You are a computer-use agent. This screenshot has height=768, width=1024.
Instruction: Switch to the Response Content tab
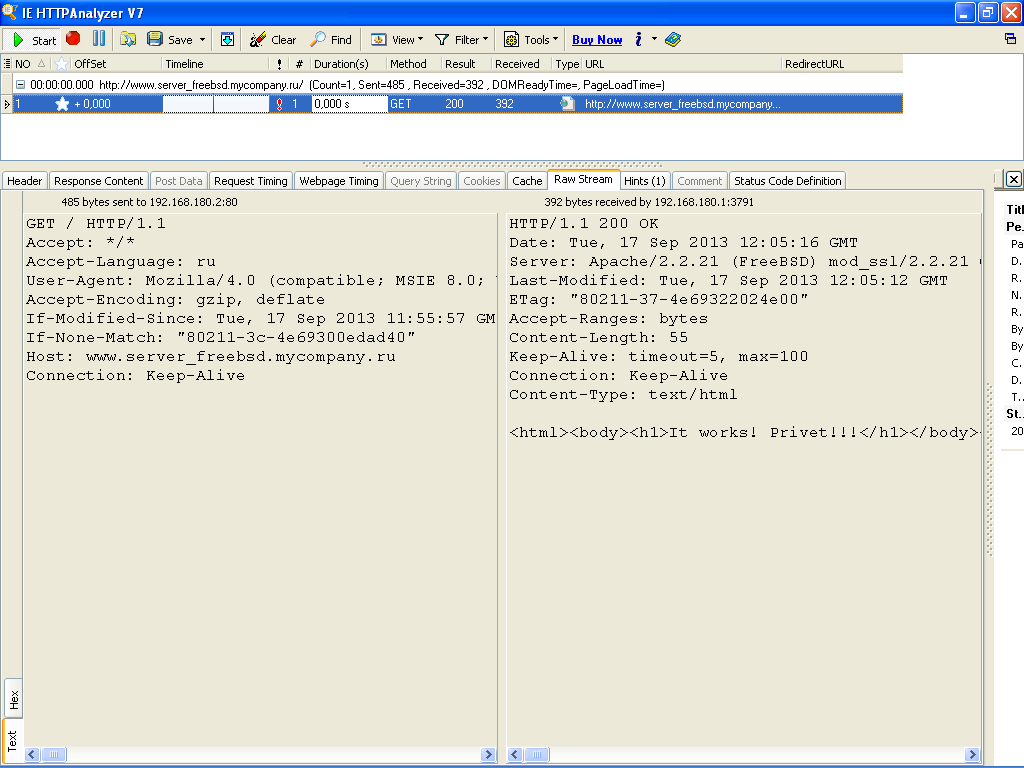click(x=99, y=181)
